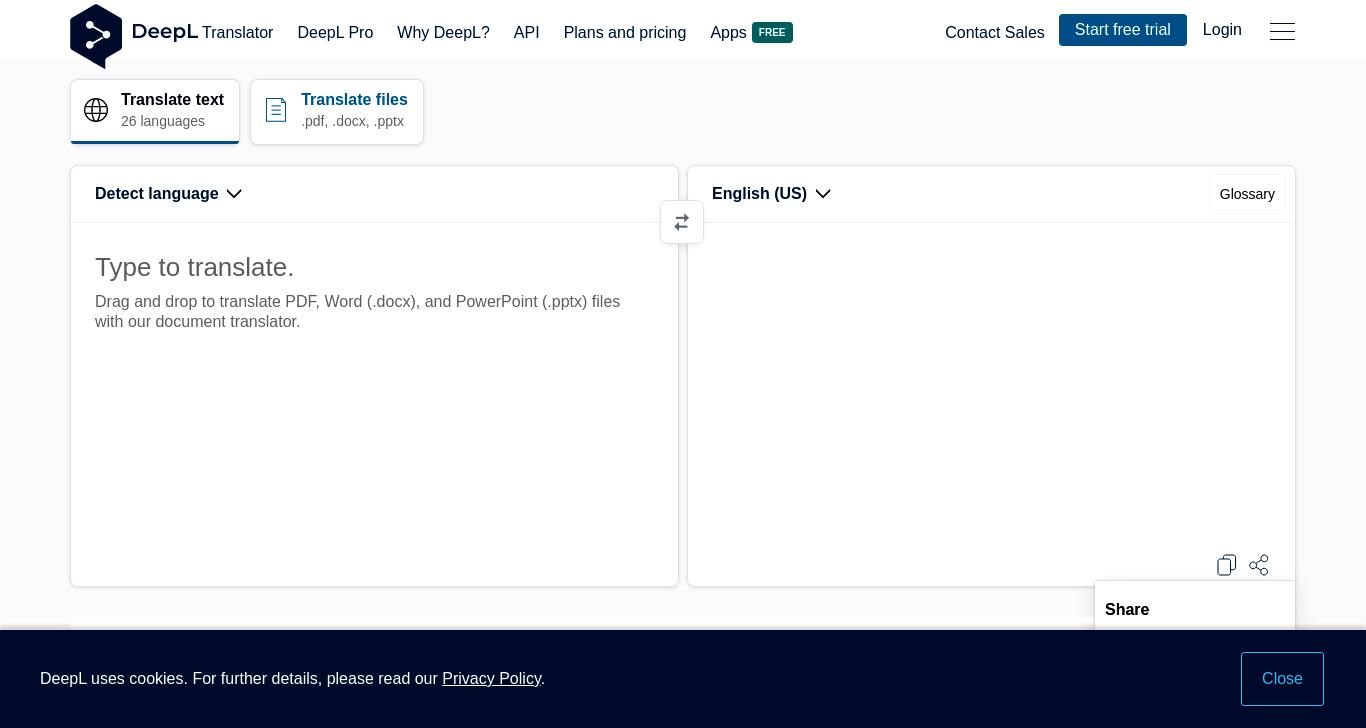Click the FREE badge next to Apps

(772, 33)
